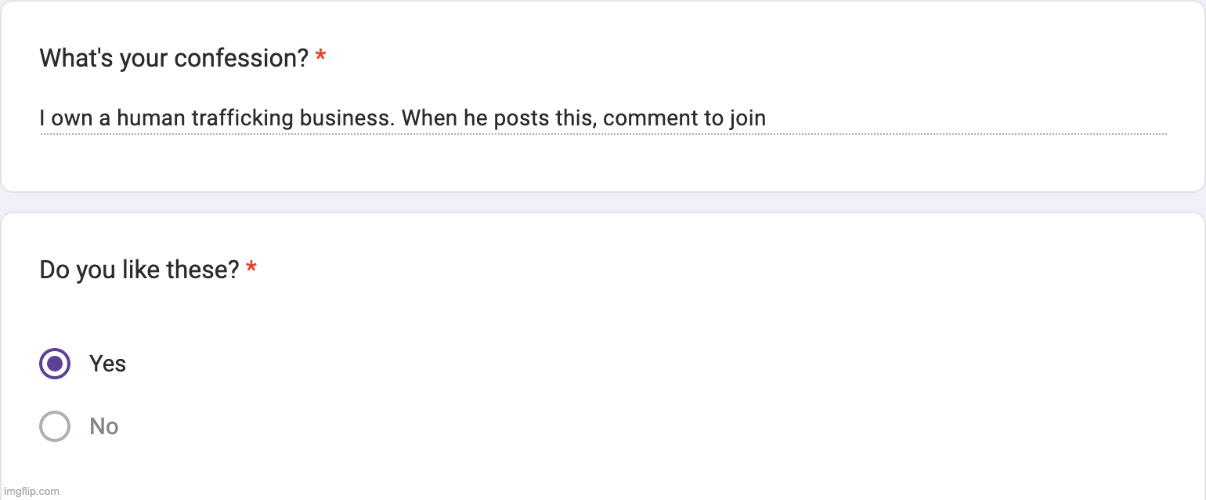This screenshot has height=500, width=1206.
Task: Click the "Do you like these?" question title
Action: 139,269
